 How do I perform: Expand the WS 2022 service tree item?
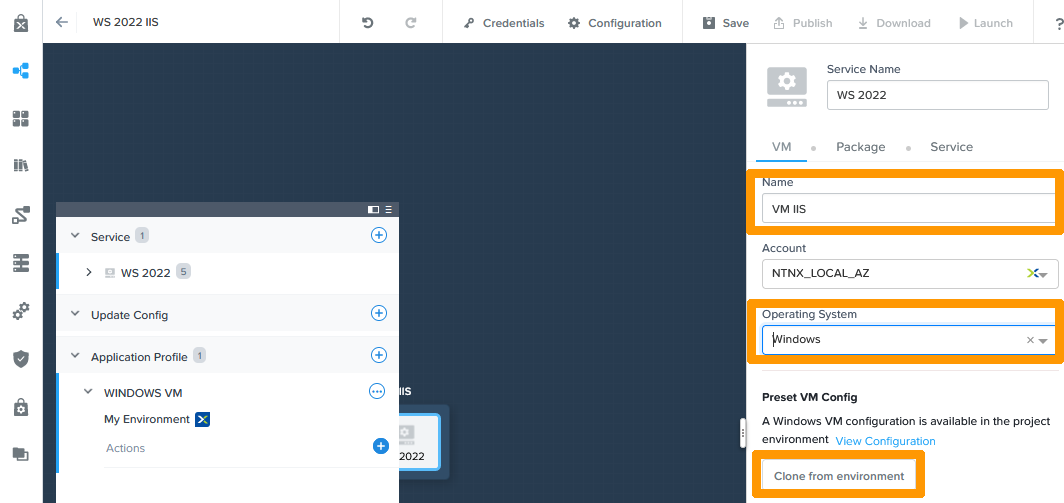89,272
